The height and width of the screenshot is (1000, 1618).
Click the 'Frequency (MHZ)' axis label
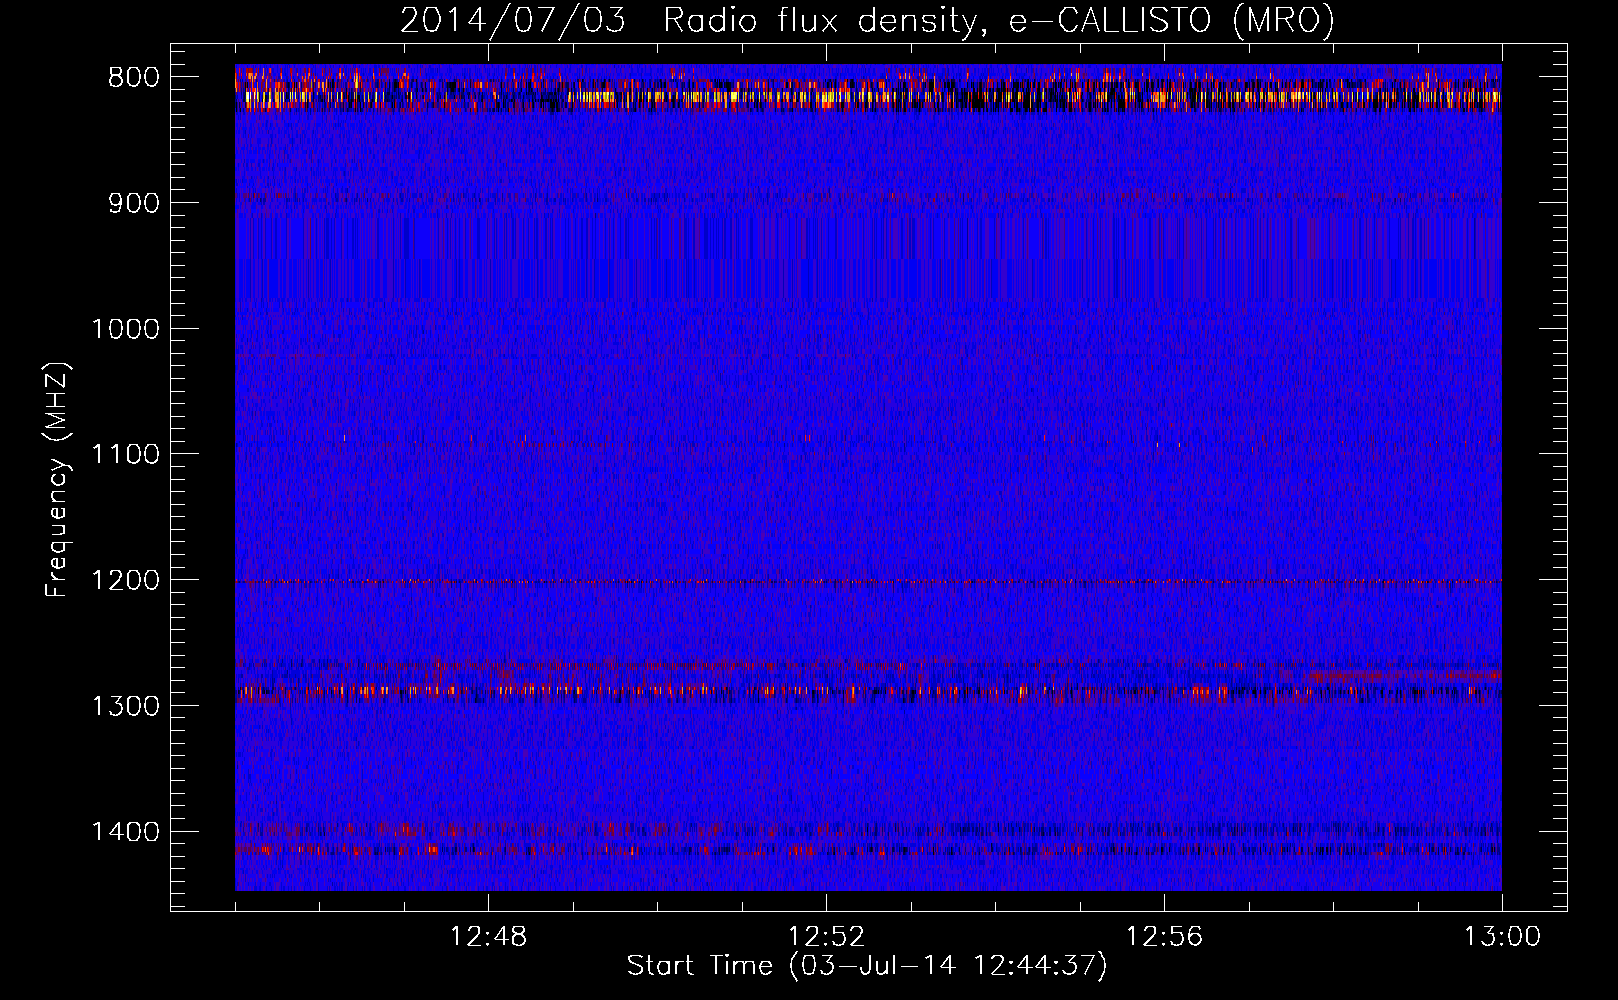58,480
